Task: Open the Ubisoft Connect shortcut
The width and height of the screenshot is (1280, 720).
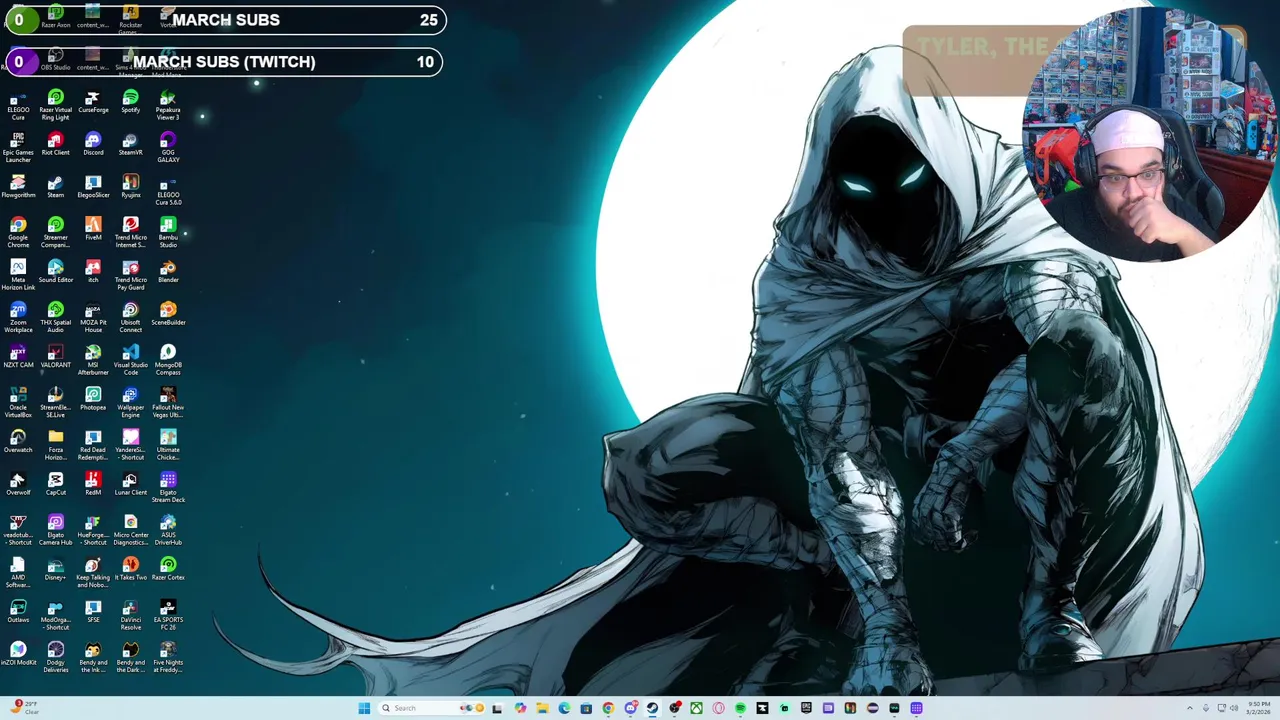Action: click(130, 318)
